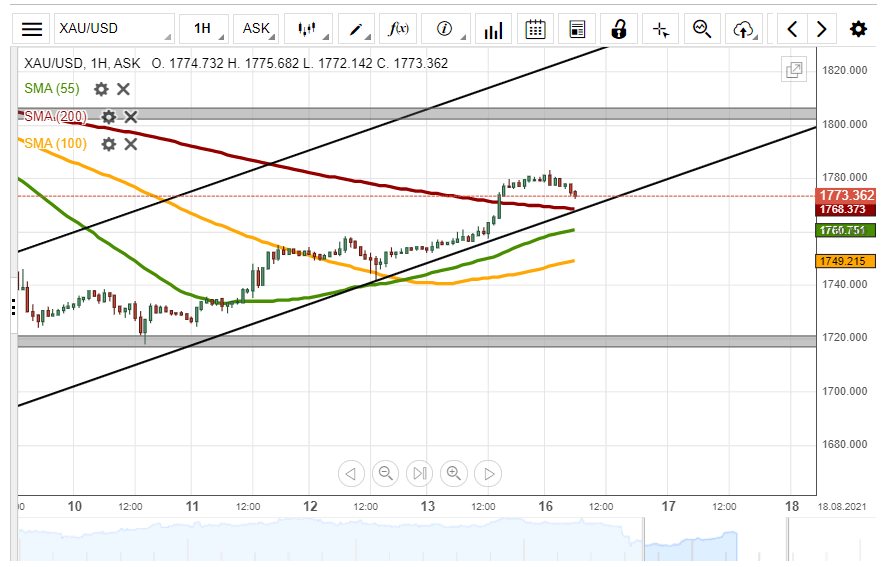Shift the chart left with the round arrow
886x567 pixels.
coord(351,474)
